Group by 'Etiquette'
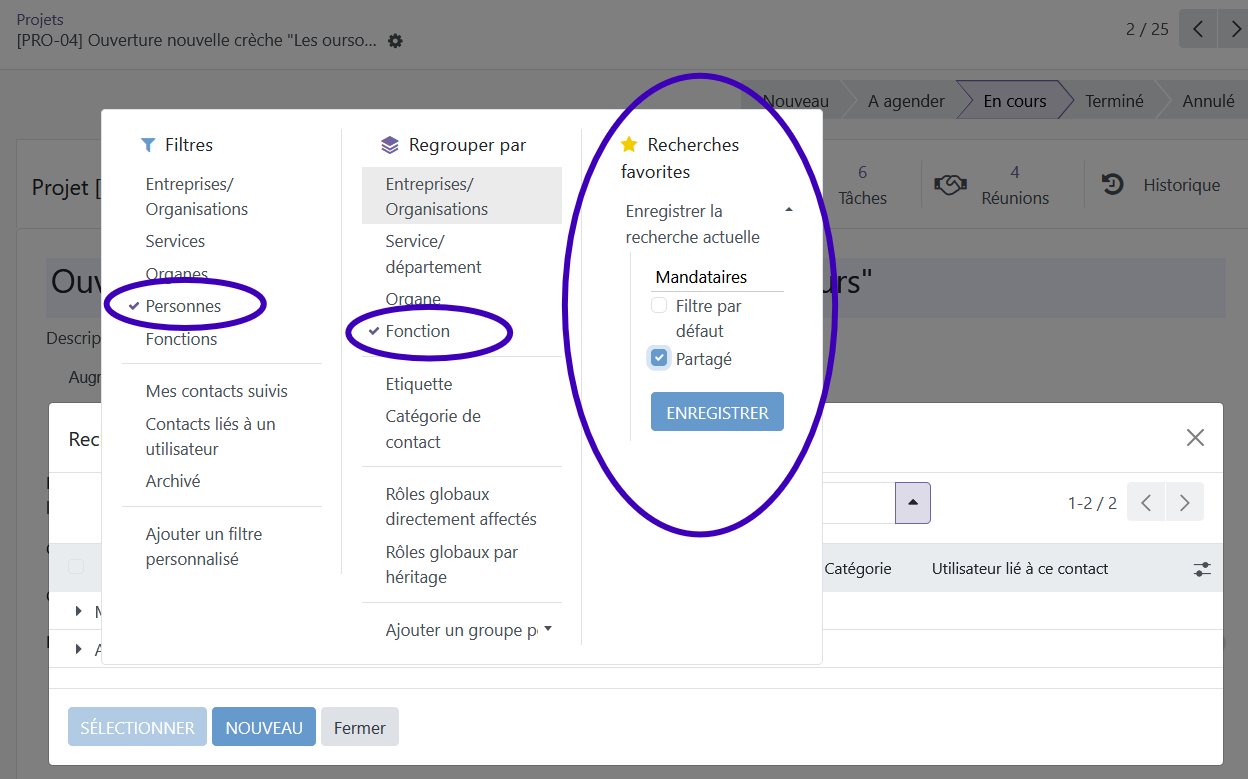The height and width of the screenshot is (779, 1248). [x=419, y=384]
